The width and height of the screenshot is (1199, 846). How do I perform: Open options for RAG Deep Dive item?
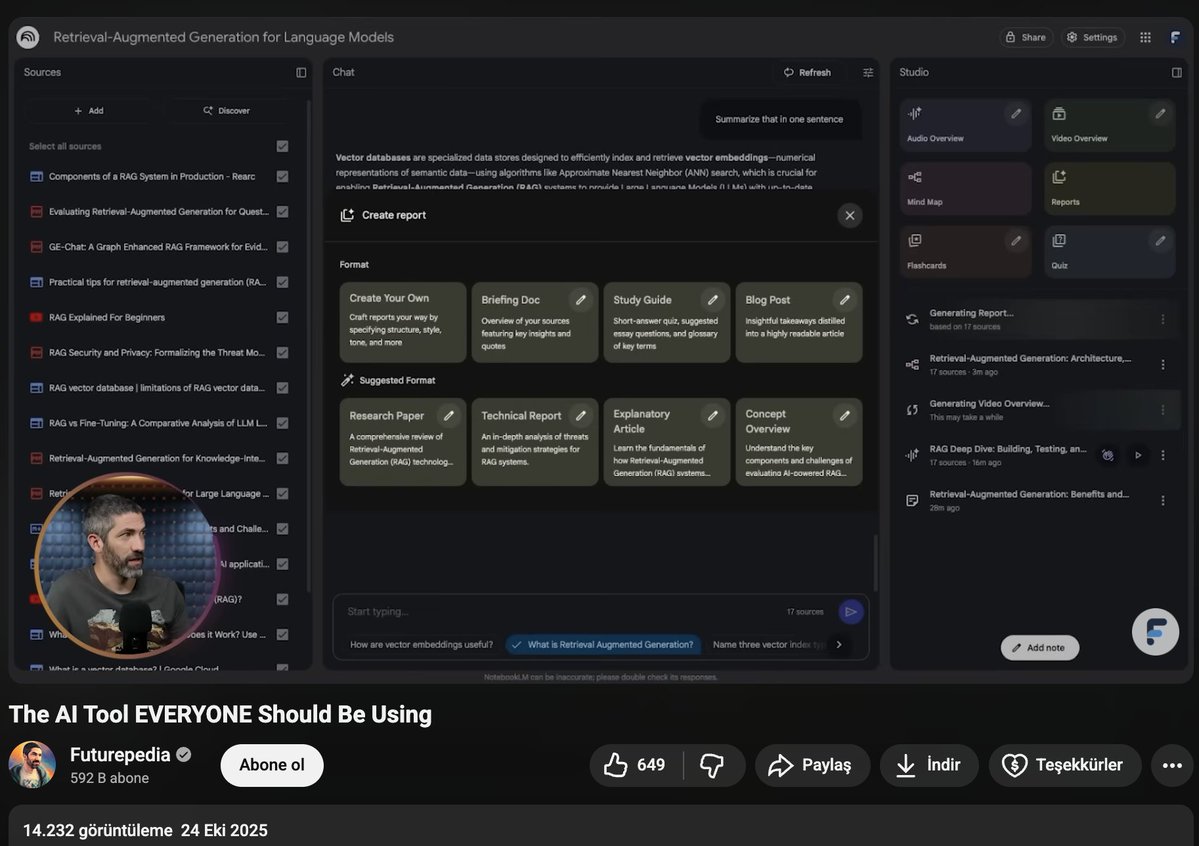(1162, 455)
